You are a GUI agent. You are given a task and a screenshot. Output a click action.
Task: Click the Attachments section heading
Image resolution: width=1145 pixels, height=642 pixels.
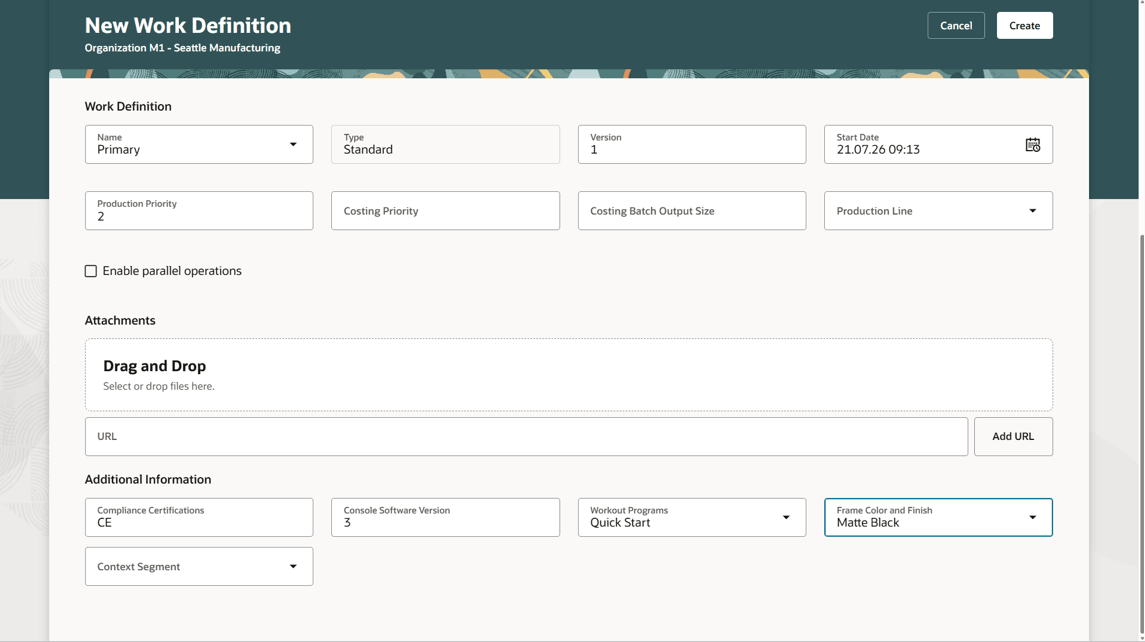tap(120, 321)
